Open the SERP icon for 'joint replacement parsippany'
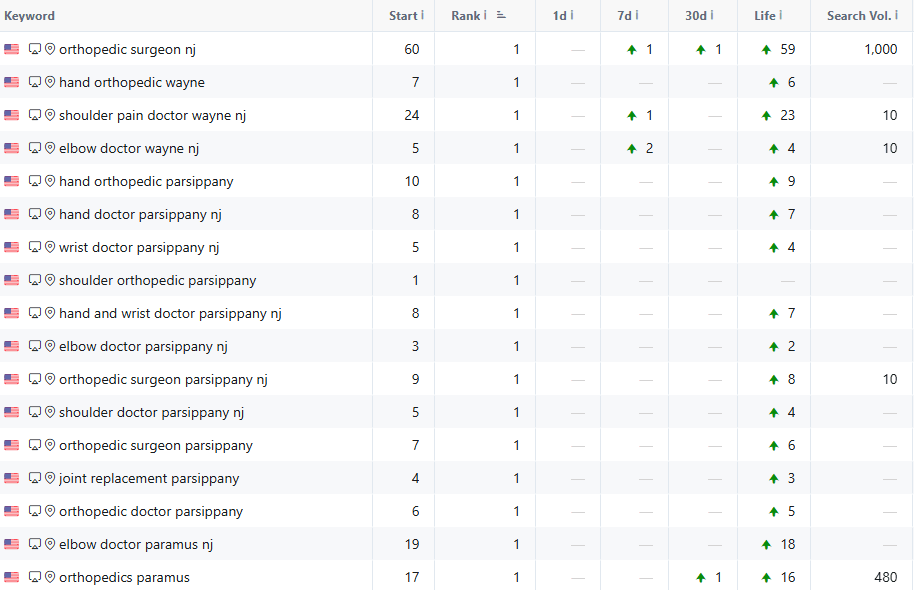This screenshot has height=590, width=914. (34, 478)
